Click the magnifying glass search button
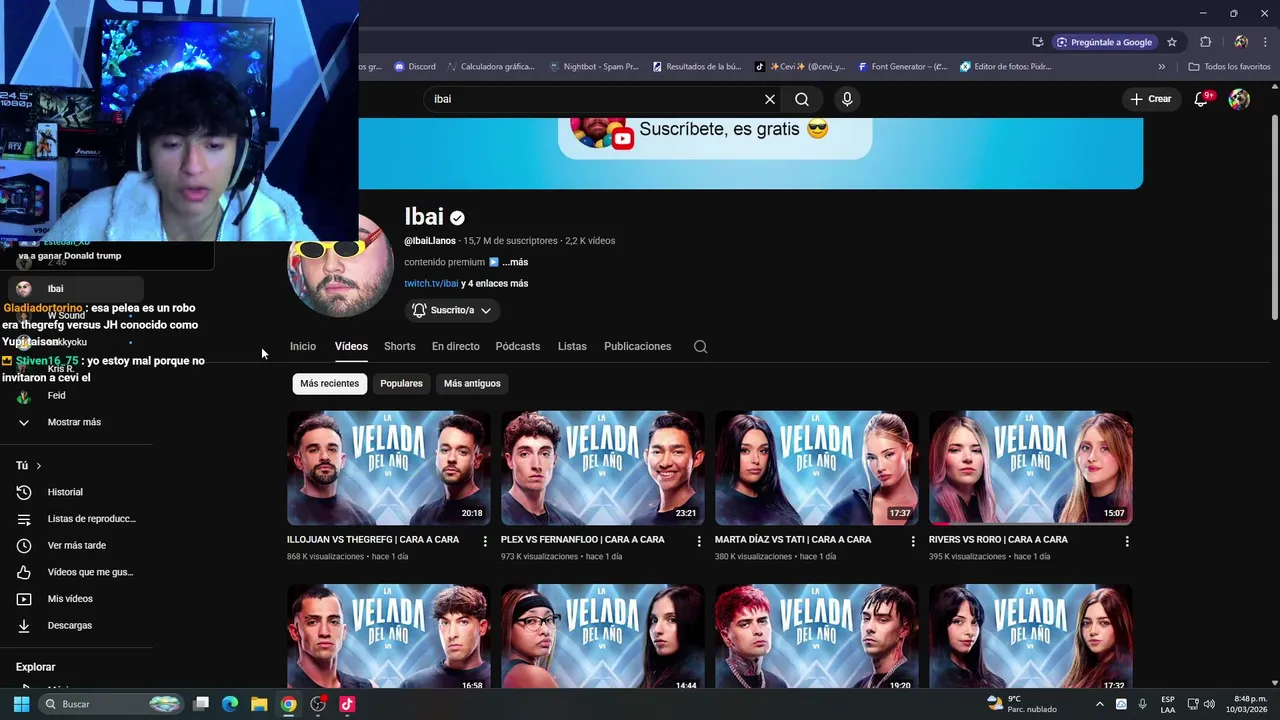 802,99
